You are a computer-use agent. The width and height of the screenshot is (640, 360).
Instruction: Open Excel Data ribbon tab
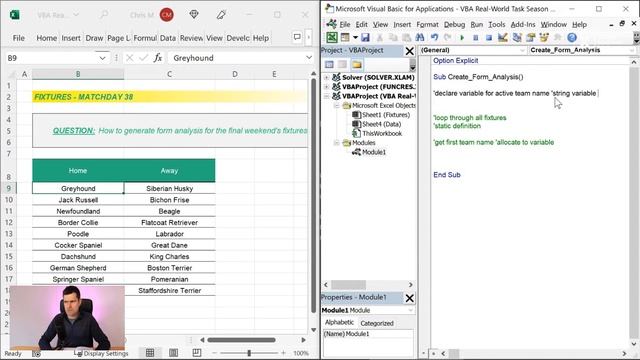[168, 38]
